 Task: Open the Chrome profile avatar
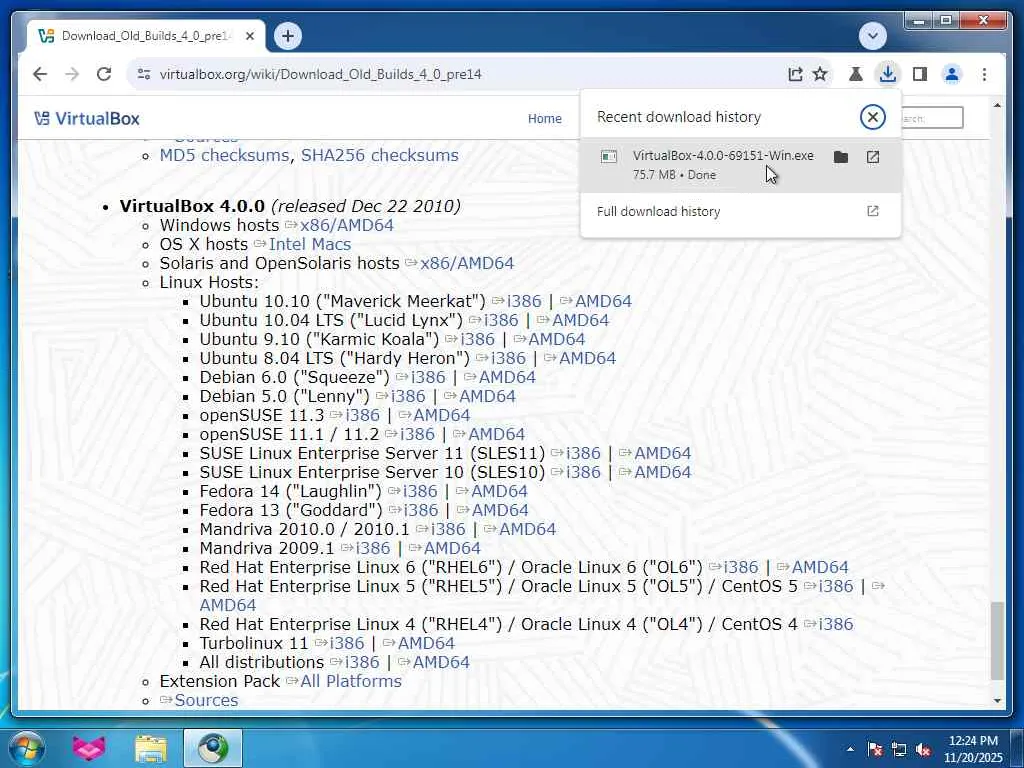pos(952,74)
